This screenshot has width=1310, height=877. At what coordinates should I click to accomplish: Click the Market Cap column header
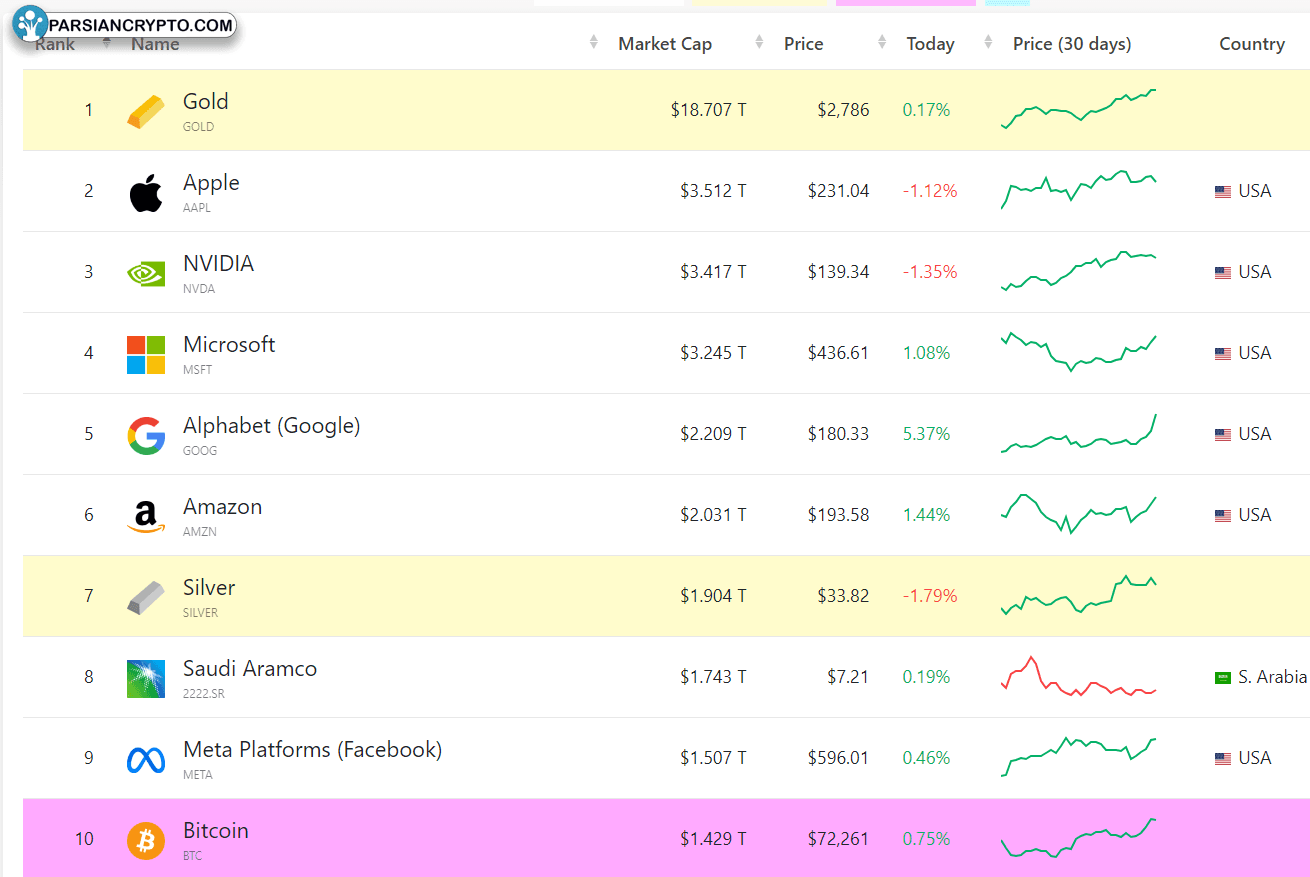tap(665, 44)
